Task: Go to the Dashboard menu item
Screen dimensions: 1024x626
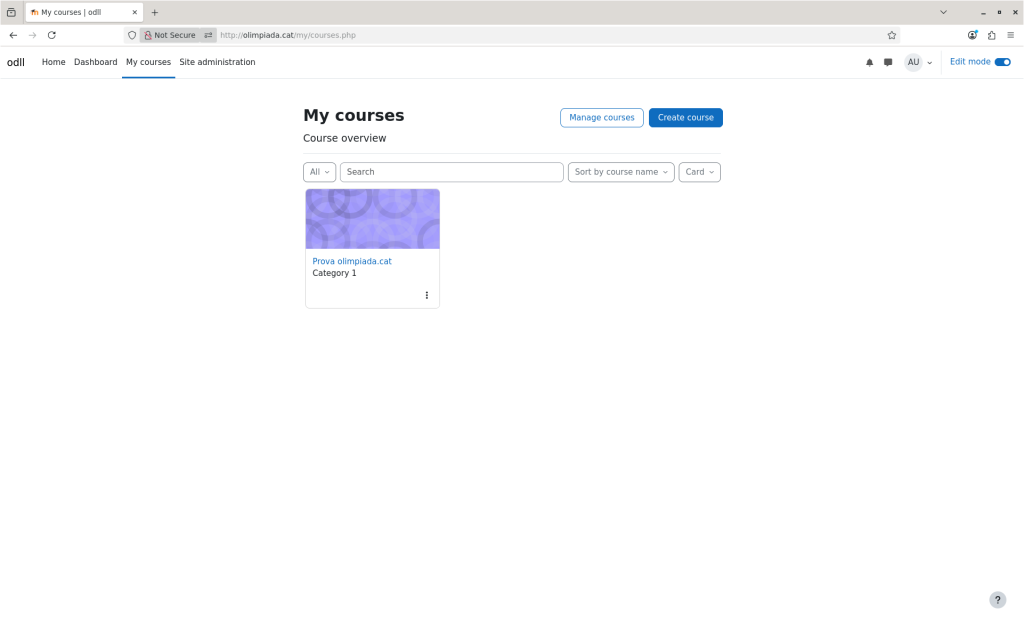Action: pyautogui.click(x=95, y=62)
